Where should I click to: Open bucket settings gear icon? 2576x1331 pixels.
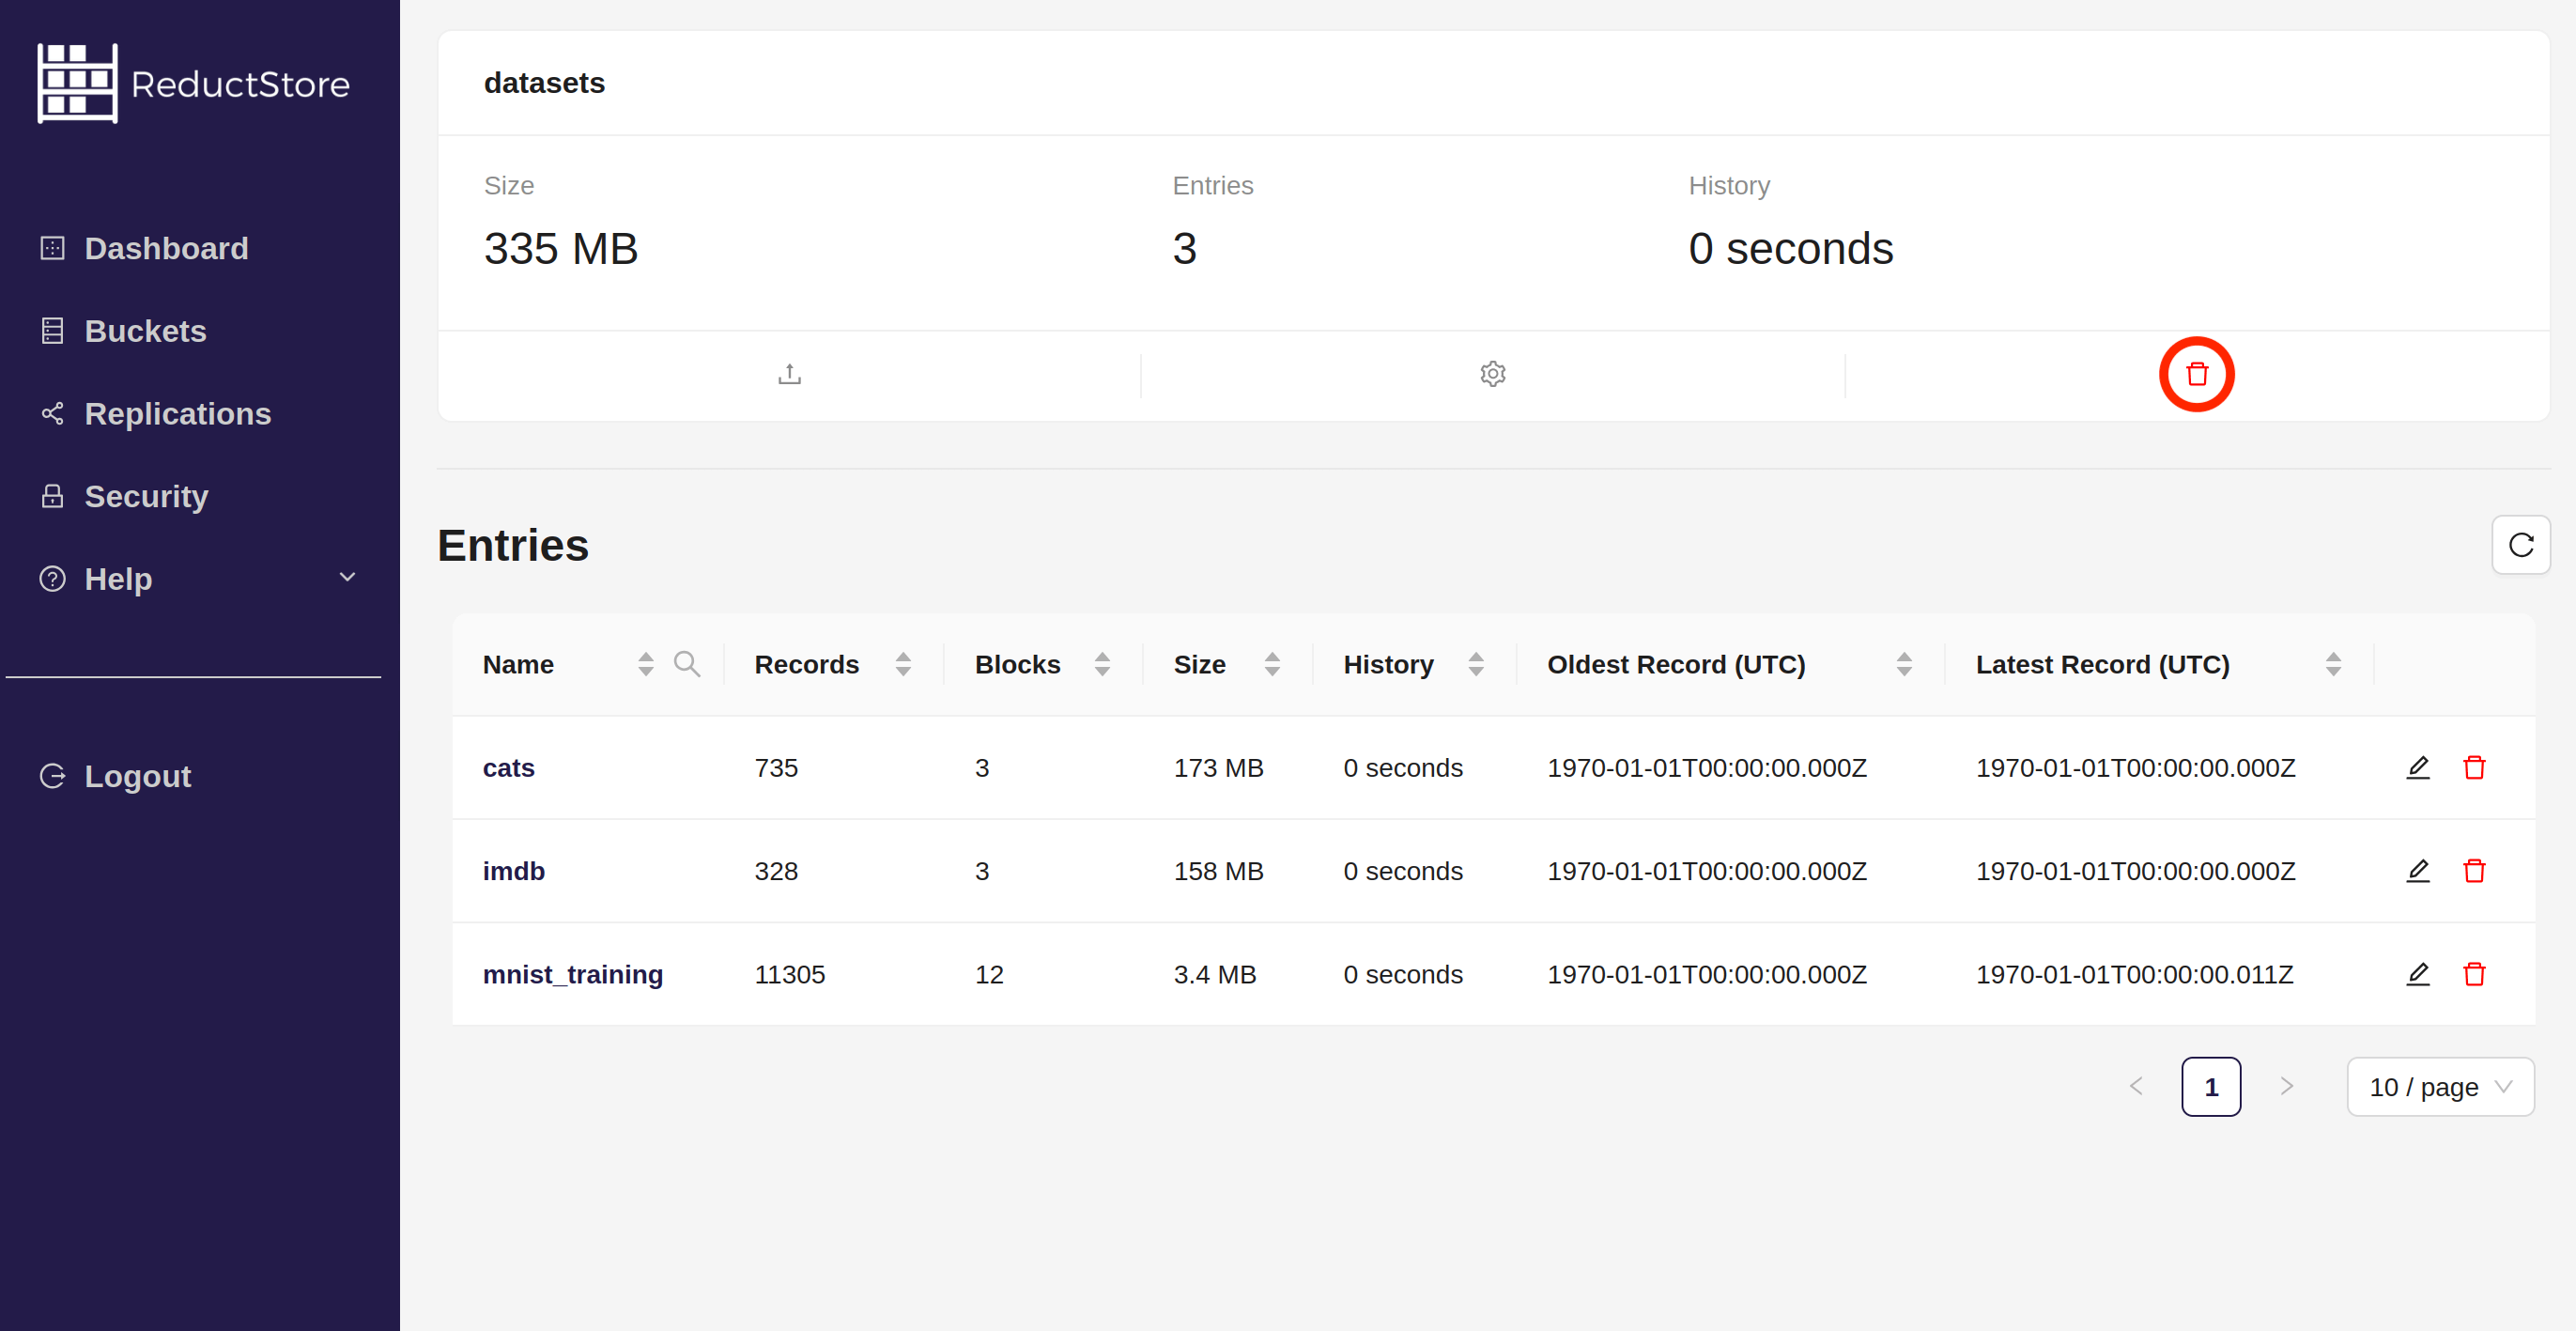(x=1492, y=374)
